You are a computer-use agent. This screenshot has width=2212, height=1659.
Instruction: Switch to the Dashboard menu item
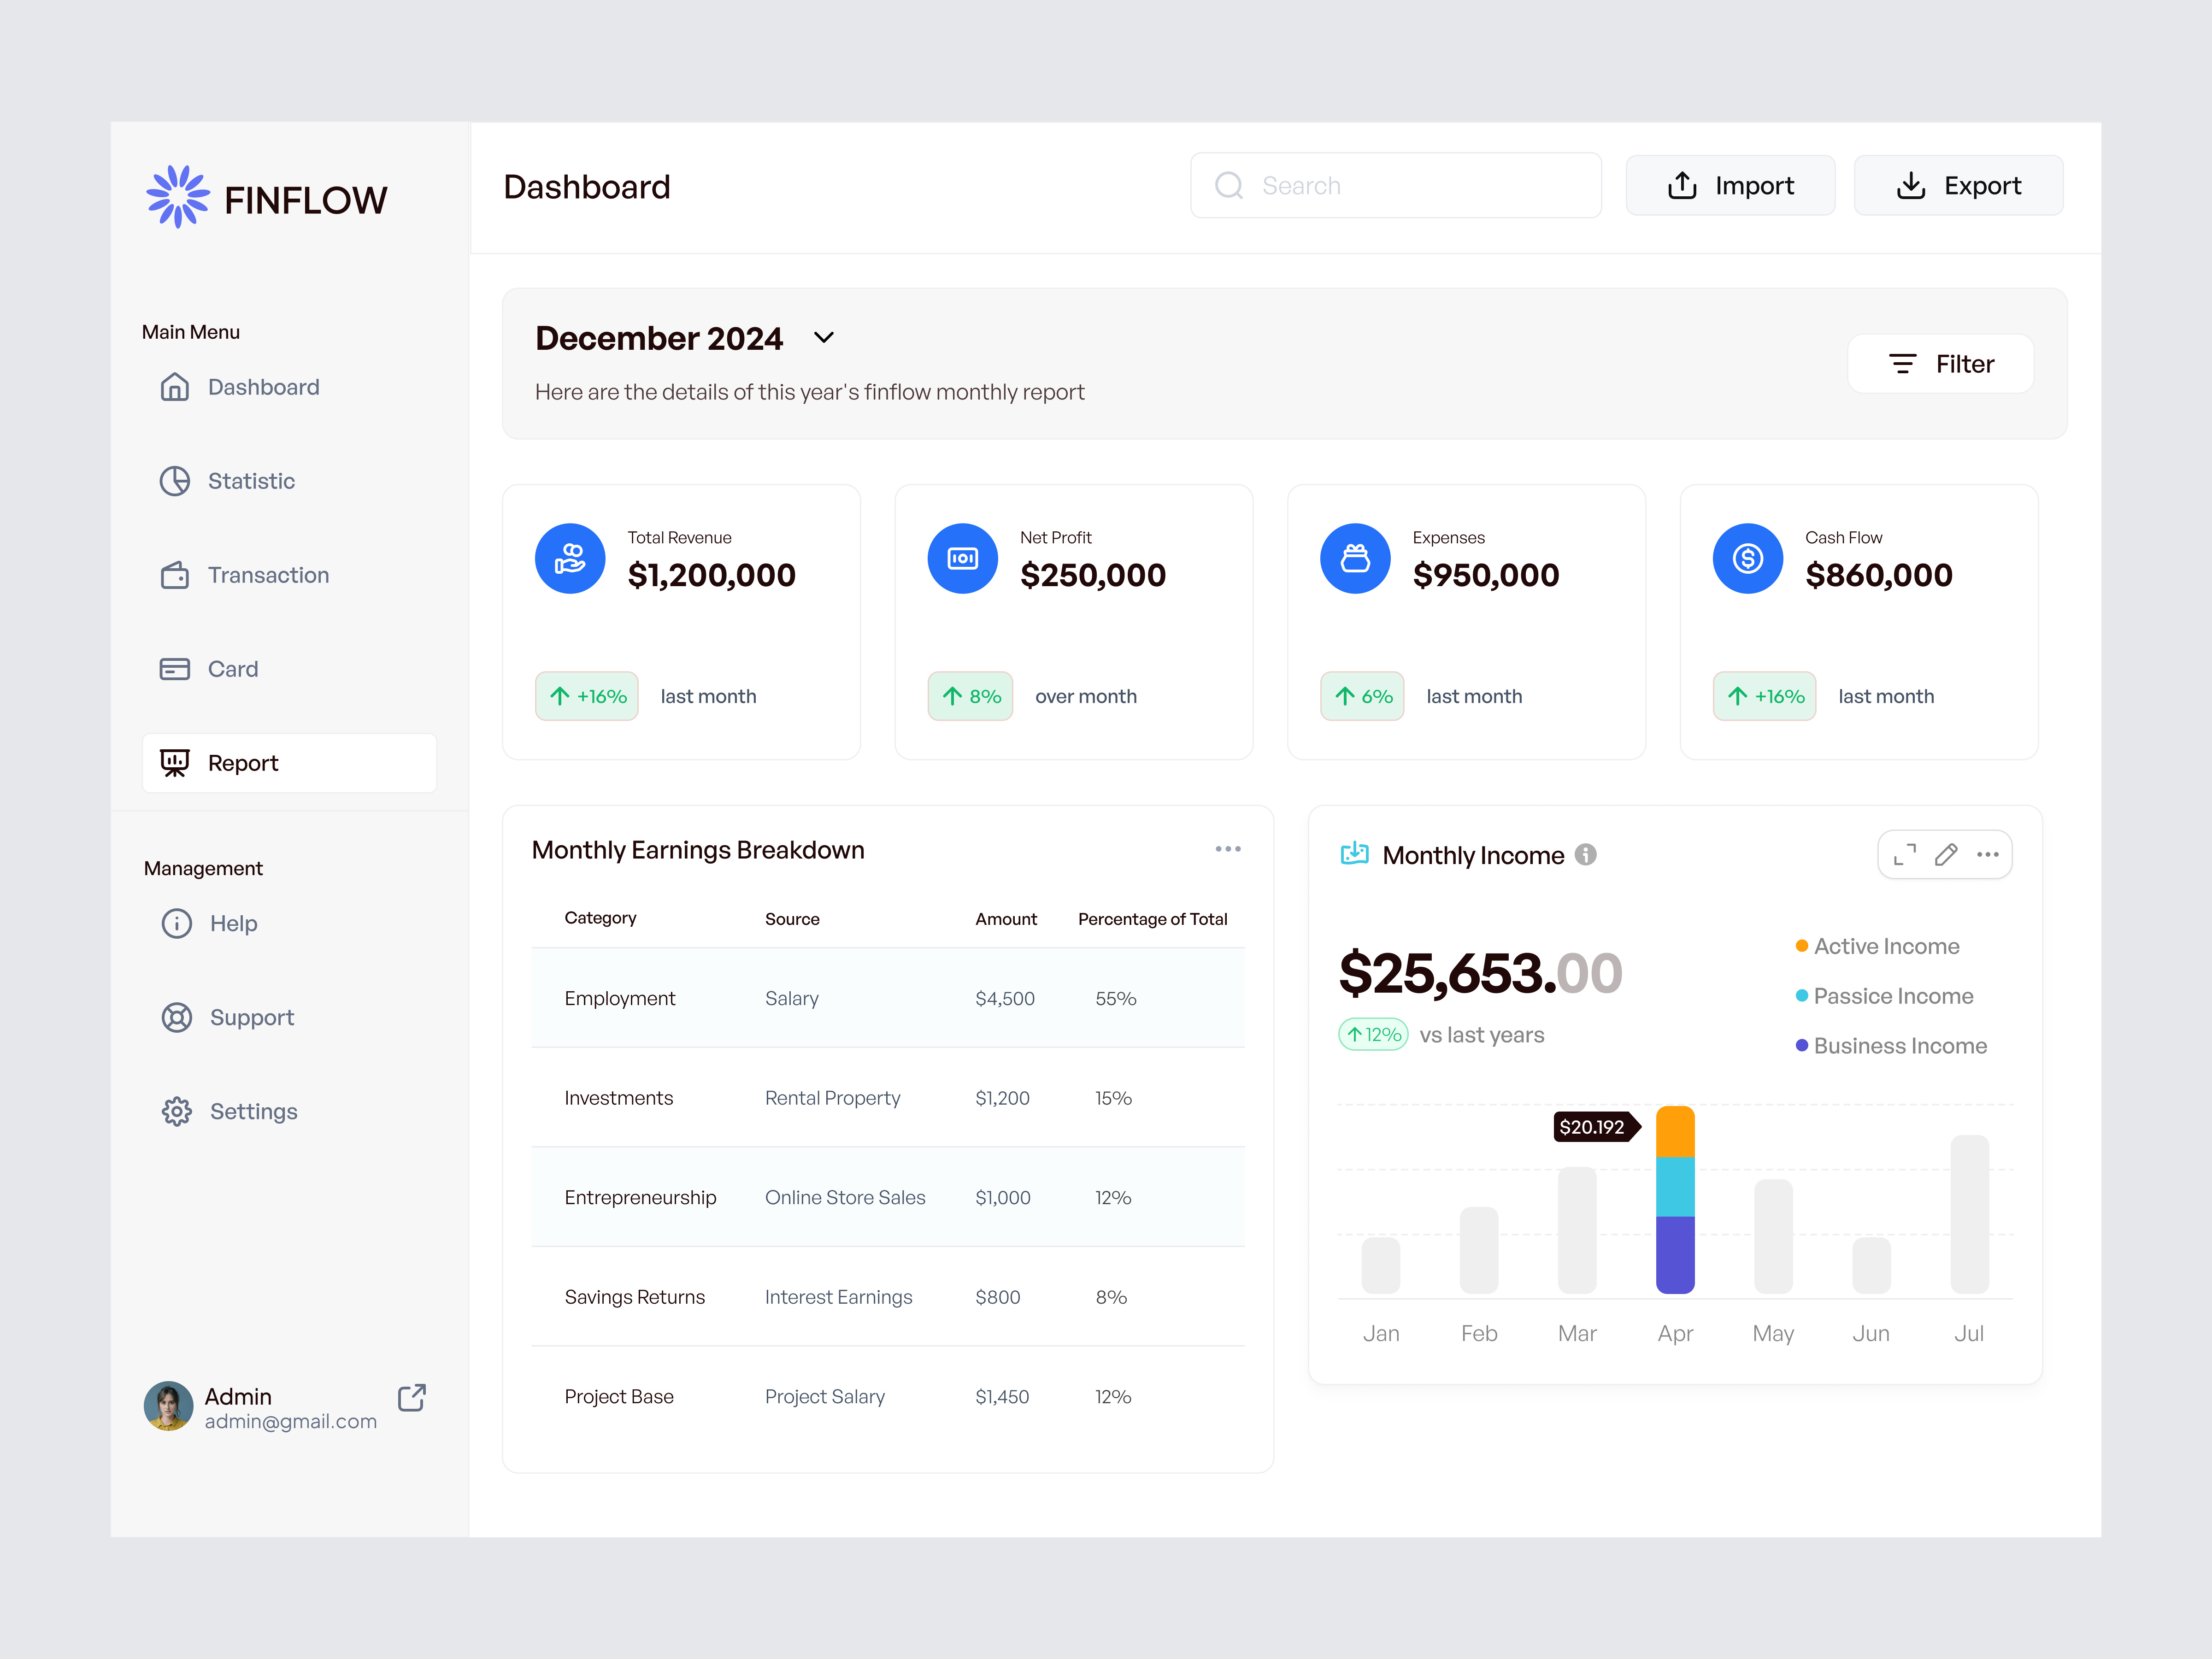[263, 387]
